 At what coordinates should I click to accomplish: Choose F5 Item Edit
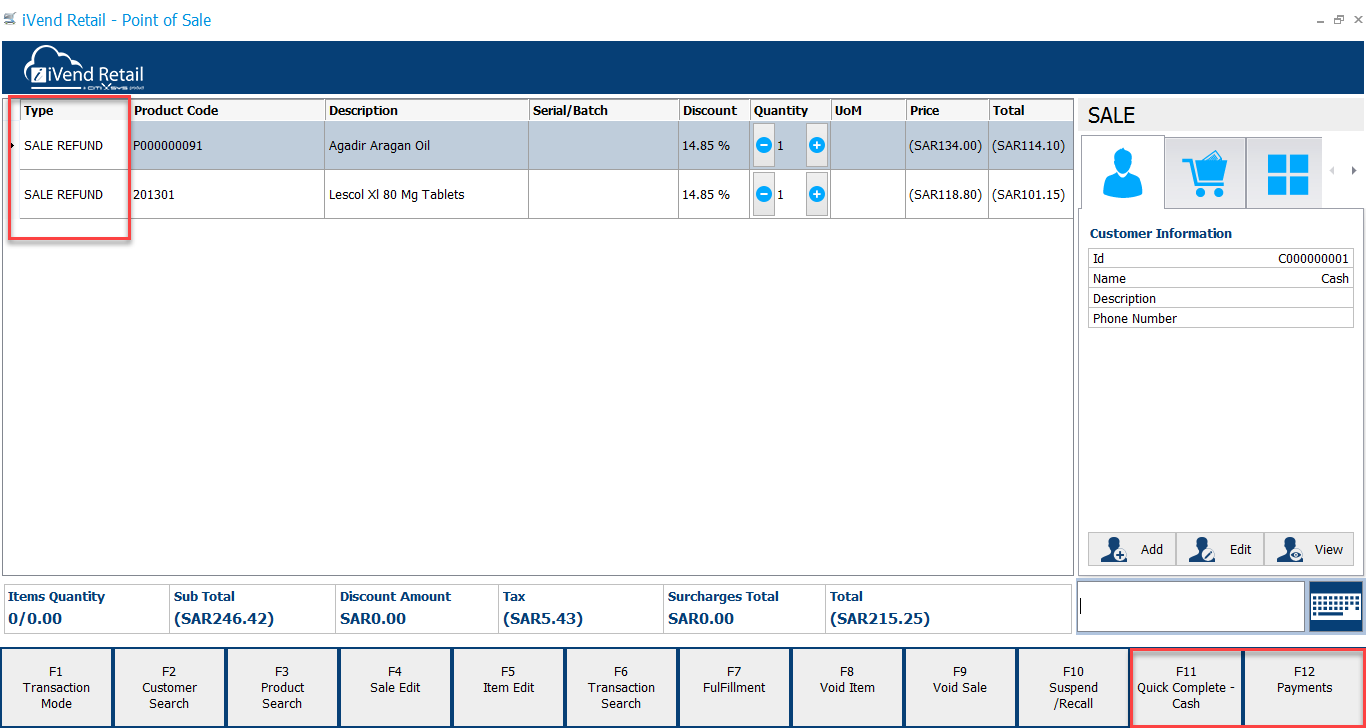coord(509,687)
